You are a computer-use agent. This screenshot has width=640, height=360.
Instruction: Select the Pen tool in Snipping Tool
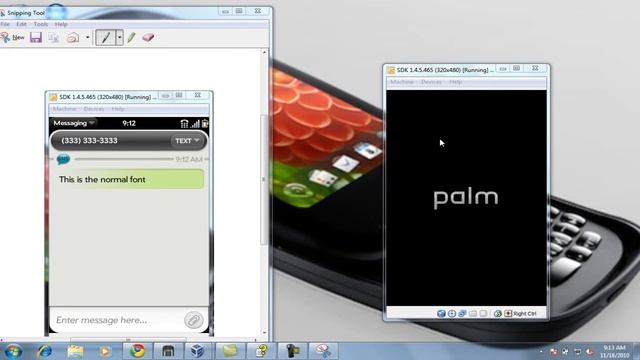[106, 38]
